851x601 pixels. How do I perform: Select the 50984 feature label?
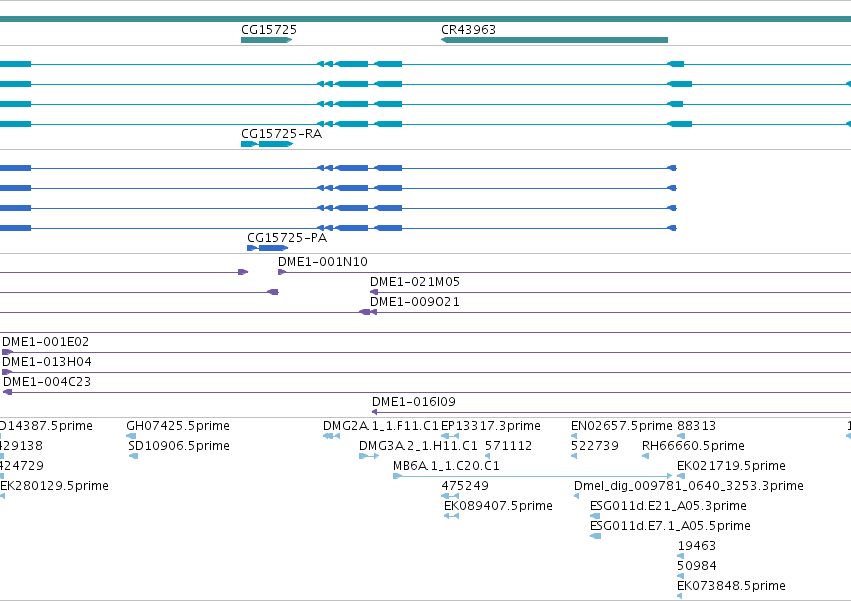696,566
